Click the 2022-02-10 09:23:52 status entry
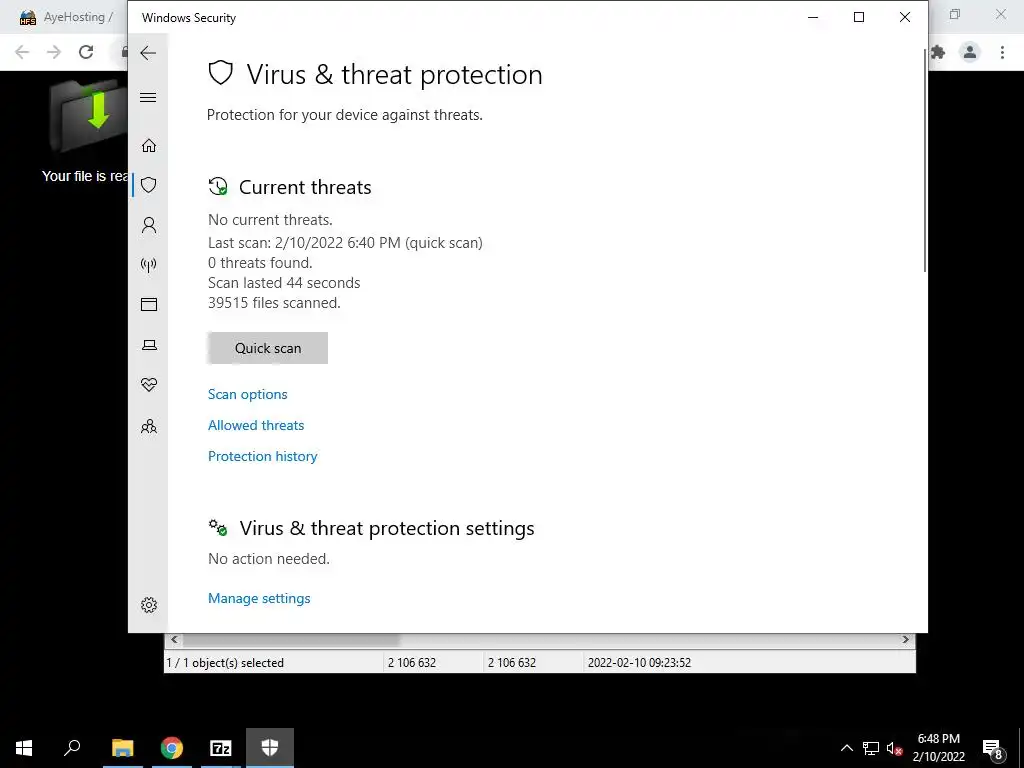The height and width of the screenshot is (768, 1024). tap(639, 663)
